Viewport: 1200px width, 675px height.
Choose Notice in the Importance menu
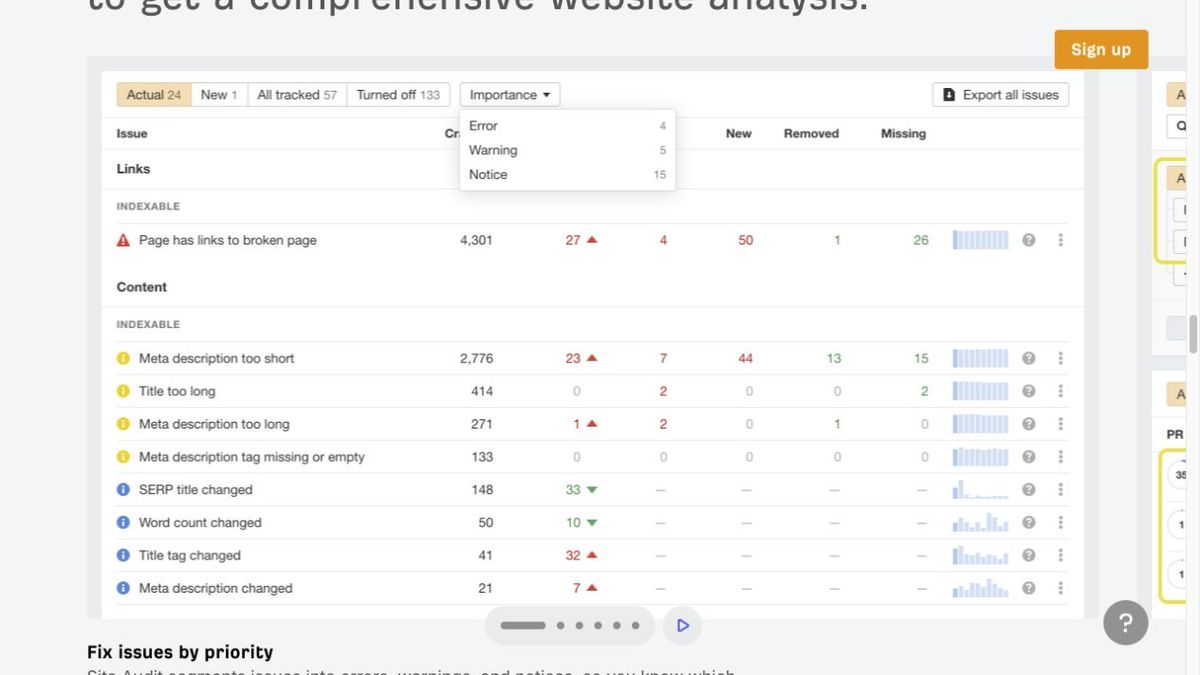tap(567, 174)
